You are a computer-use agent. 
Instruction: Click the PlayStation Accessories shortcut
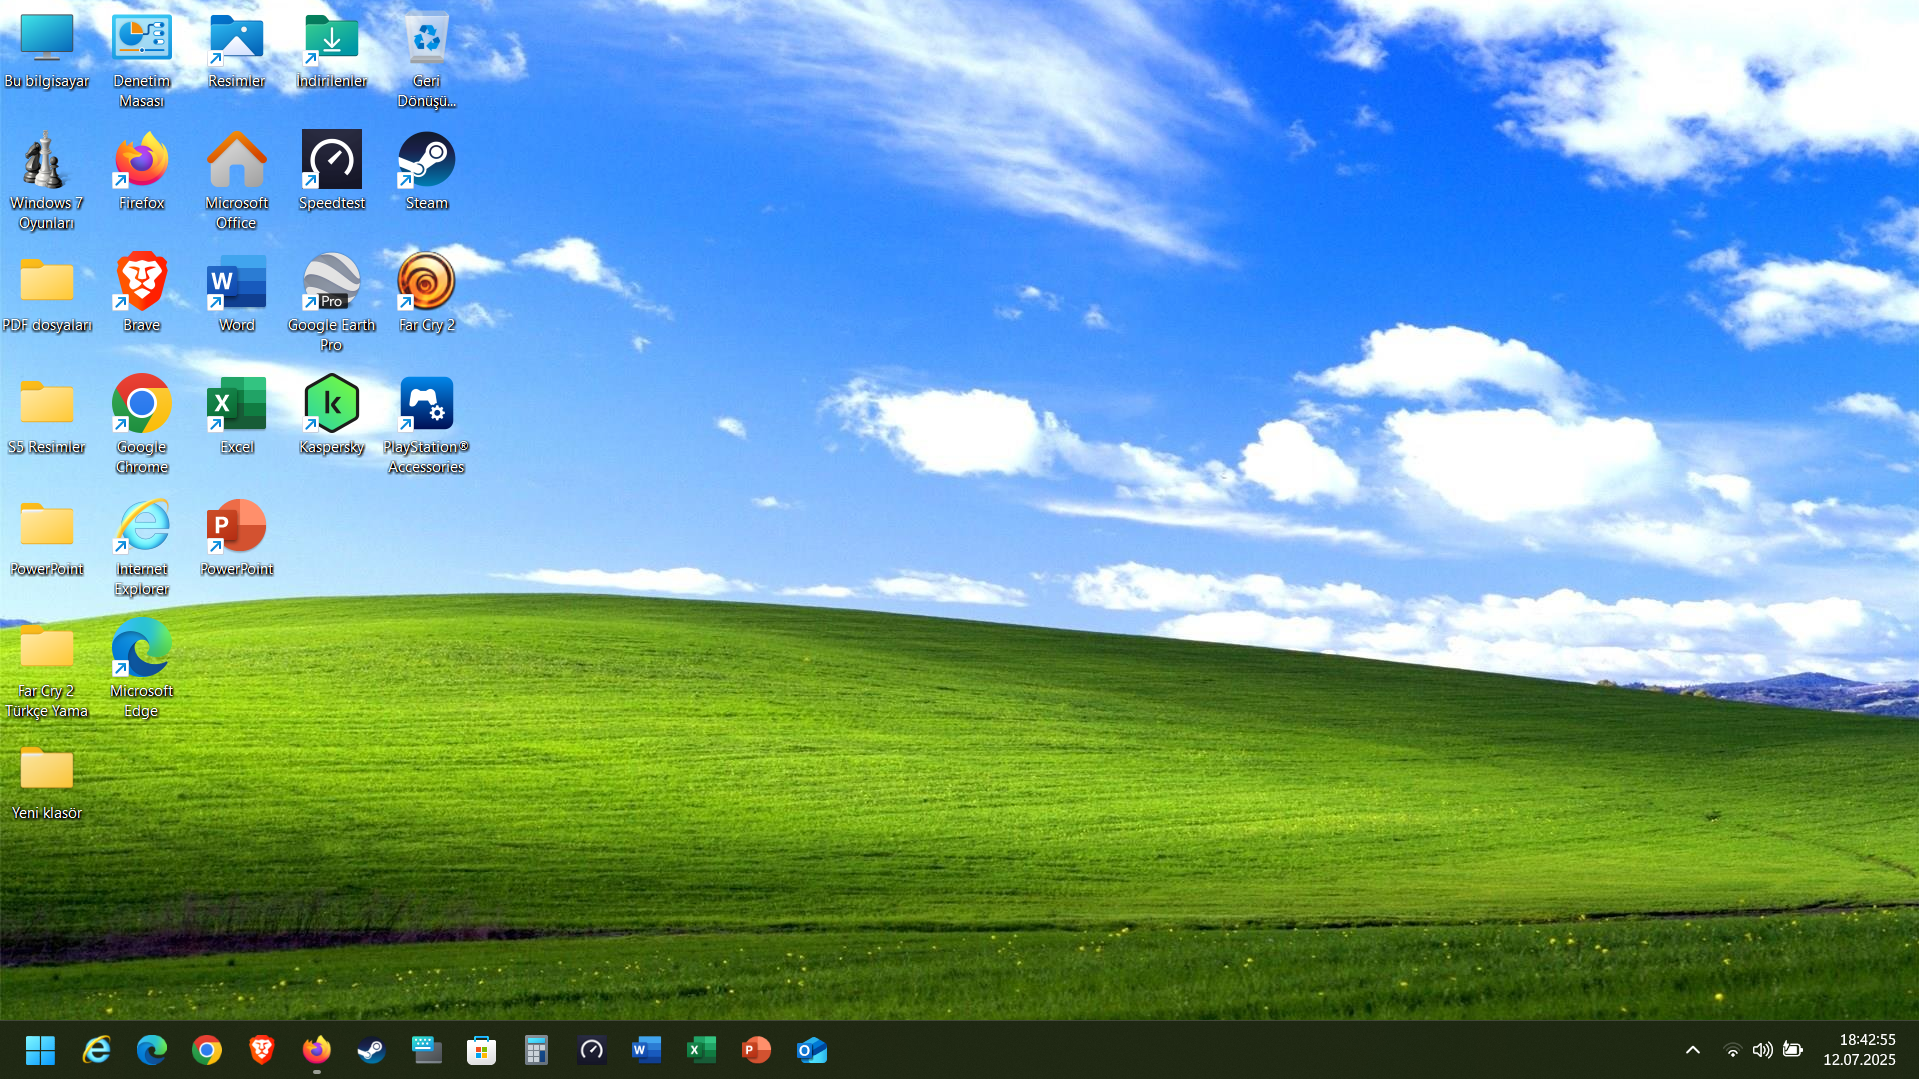(x=427, y=427)
